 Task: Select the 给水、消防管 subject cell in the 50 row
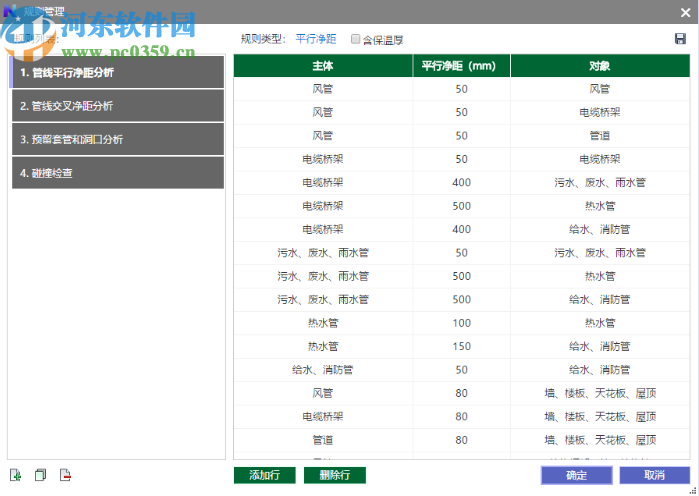(323, 370)
